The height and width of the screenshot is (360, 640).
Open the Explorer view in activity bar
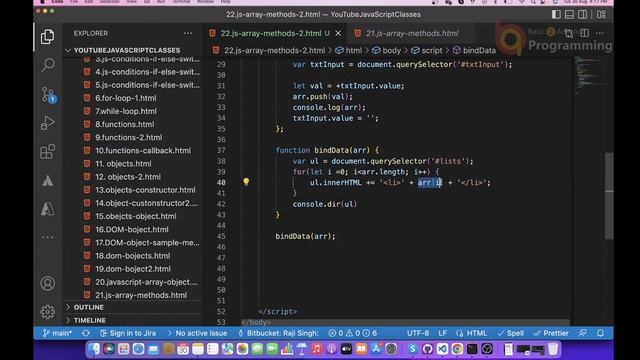pos(47,37)
